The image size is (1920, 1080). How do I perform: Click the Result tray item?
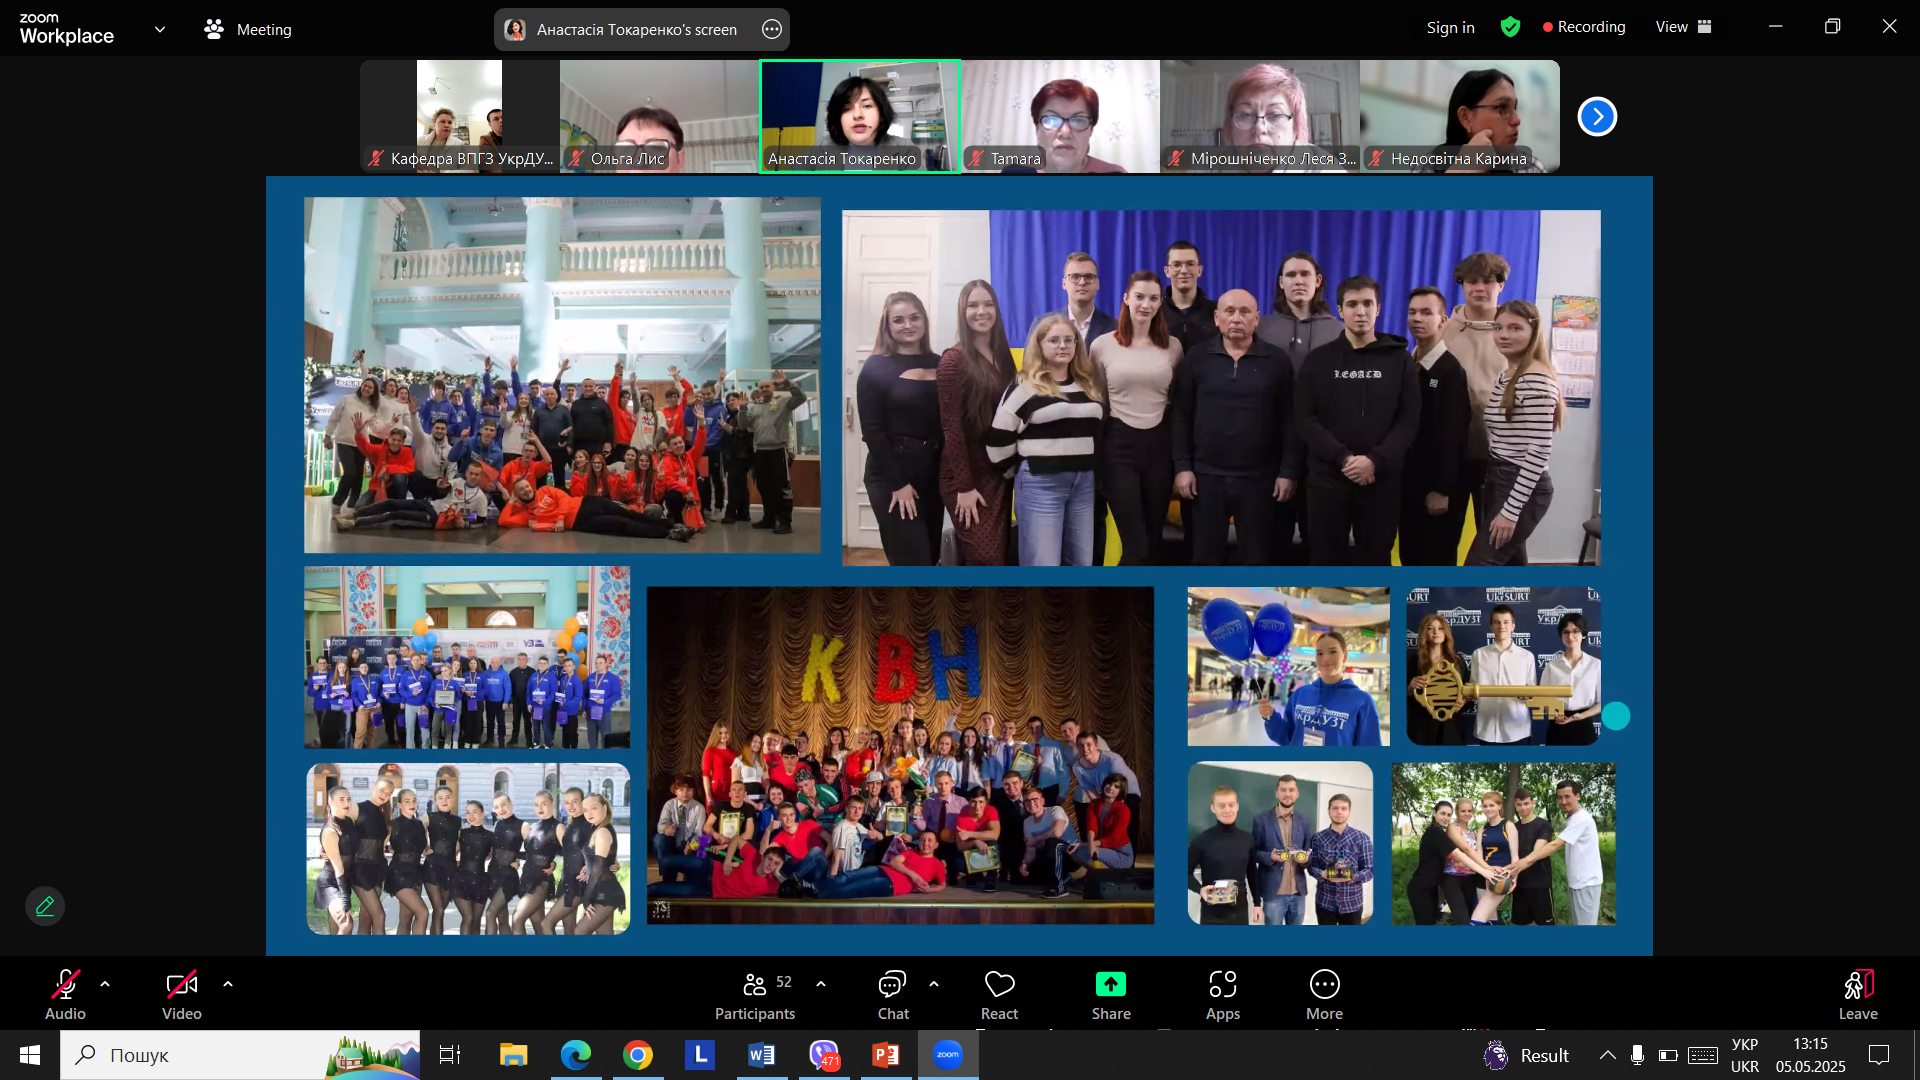tap(1527, 1055)
